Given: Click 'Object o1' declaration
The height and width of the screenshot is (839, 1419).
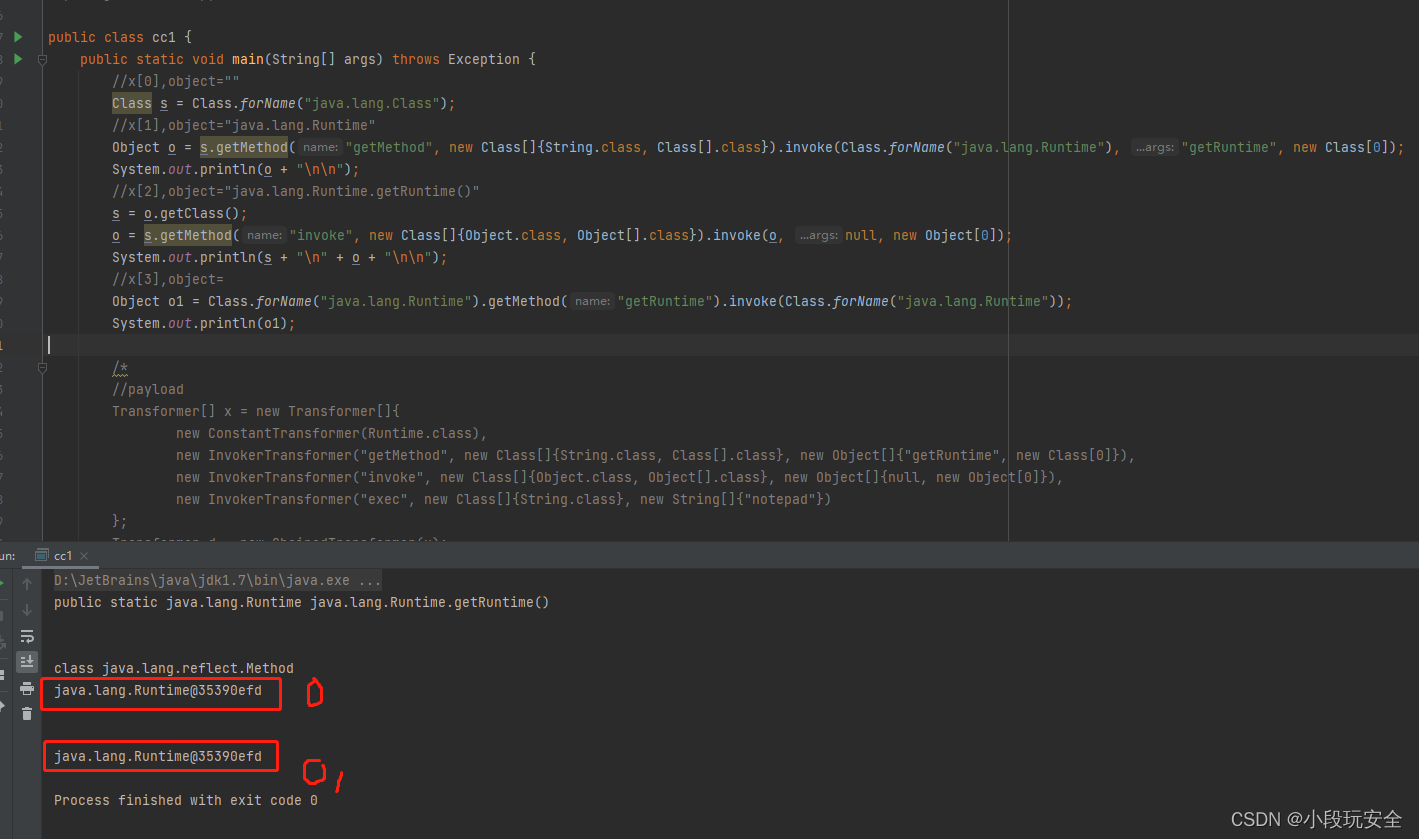Looking at the screenshot, I should point(148,301).
